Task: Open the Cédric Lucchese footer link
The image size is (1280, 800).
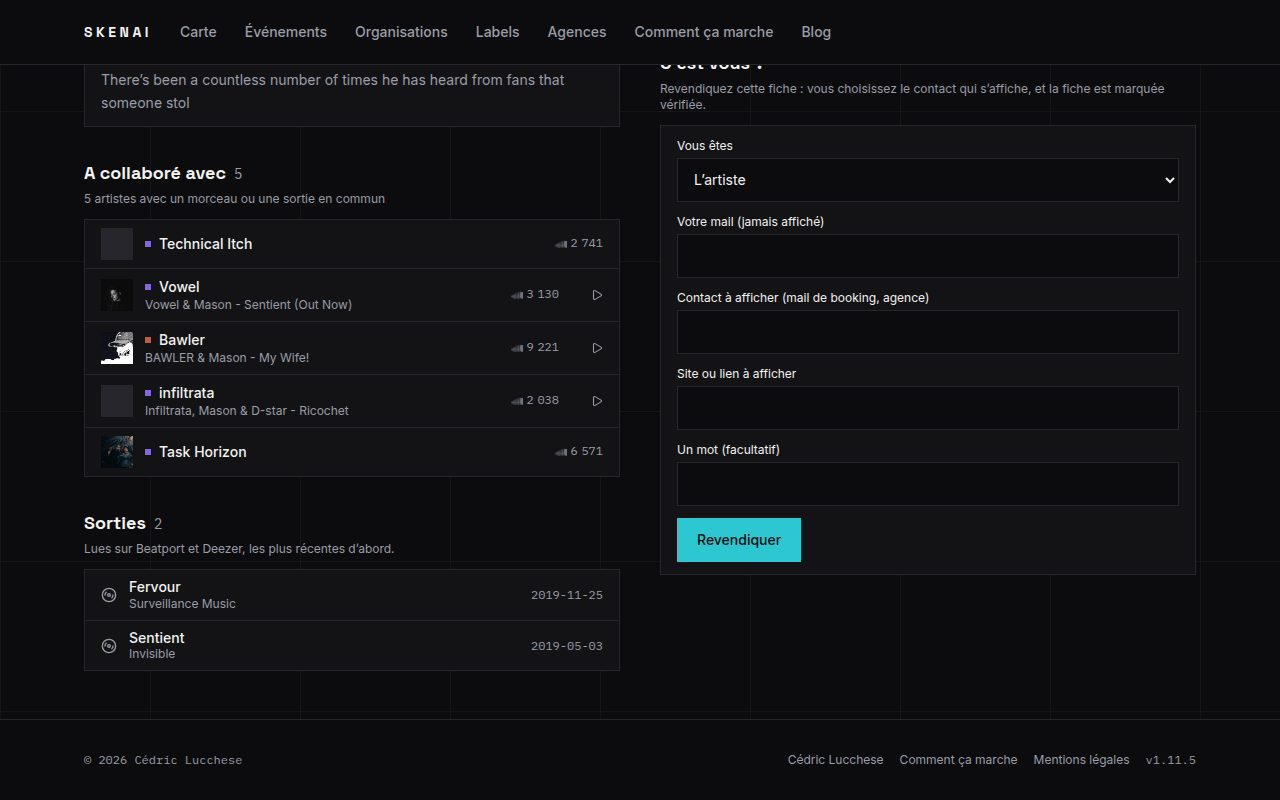Action: point(836,760)
